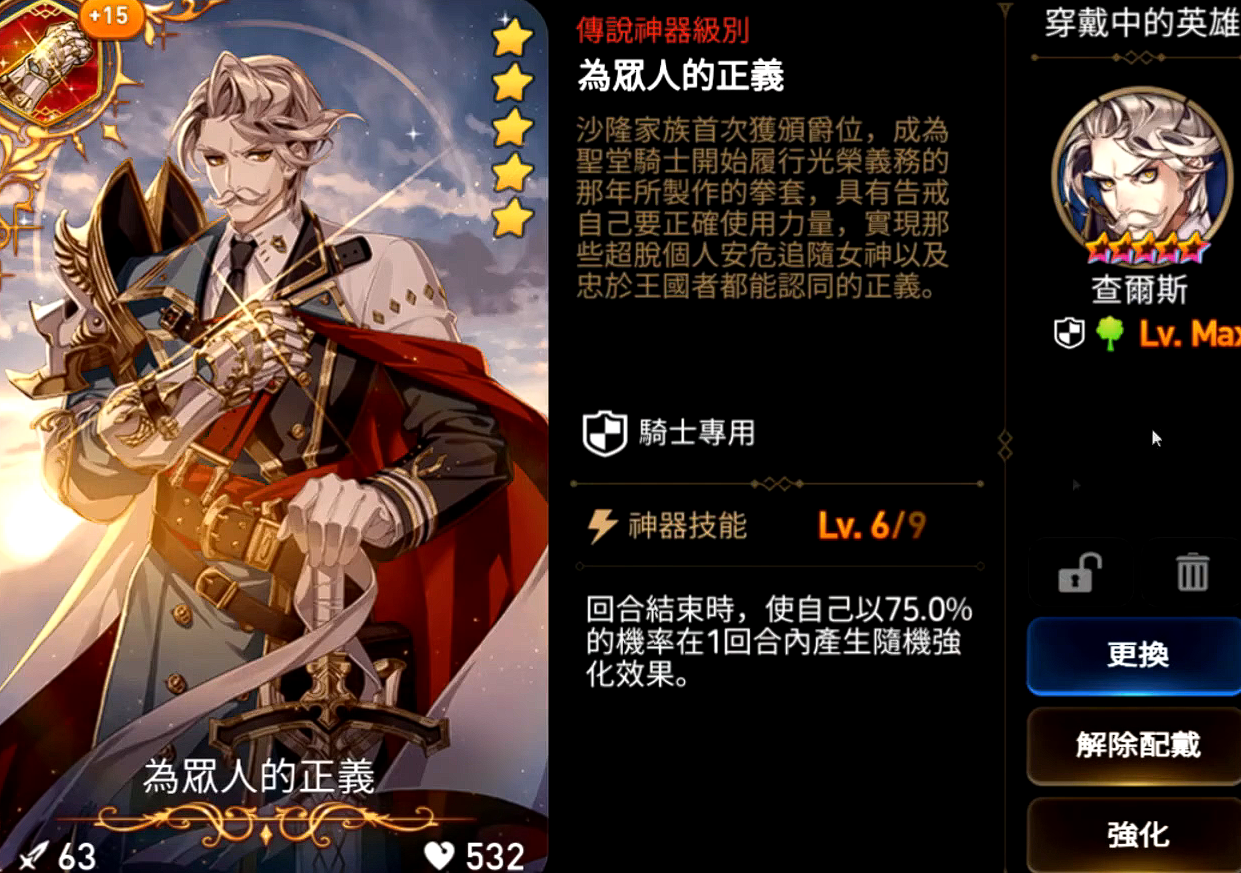Select the artifact title 為眾人的正義
Screen dimensions: 1241x873
[x=681, y=77]
